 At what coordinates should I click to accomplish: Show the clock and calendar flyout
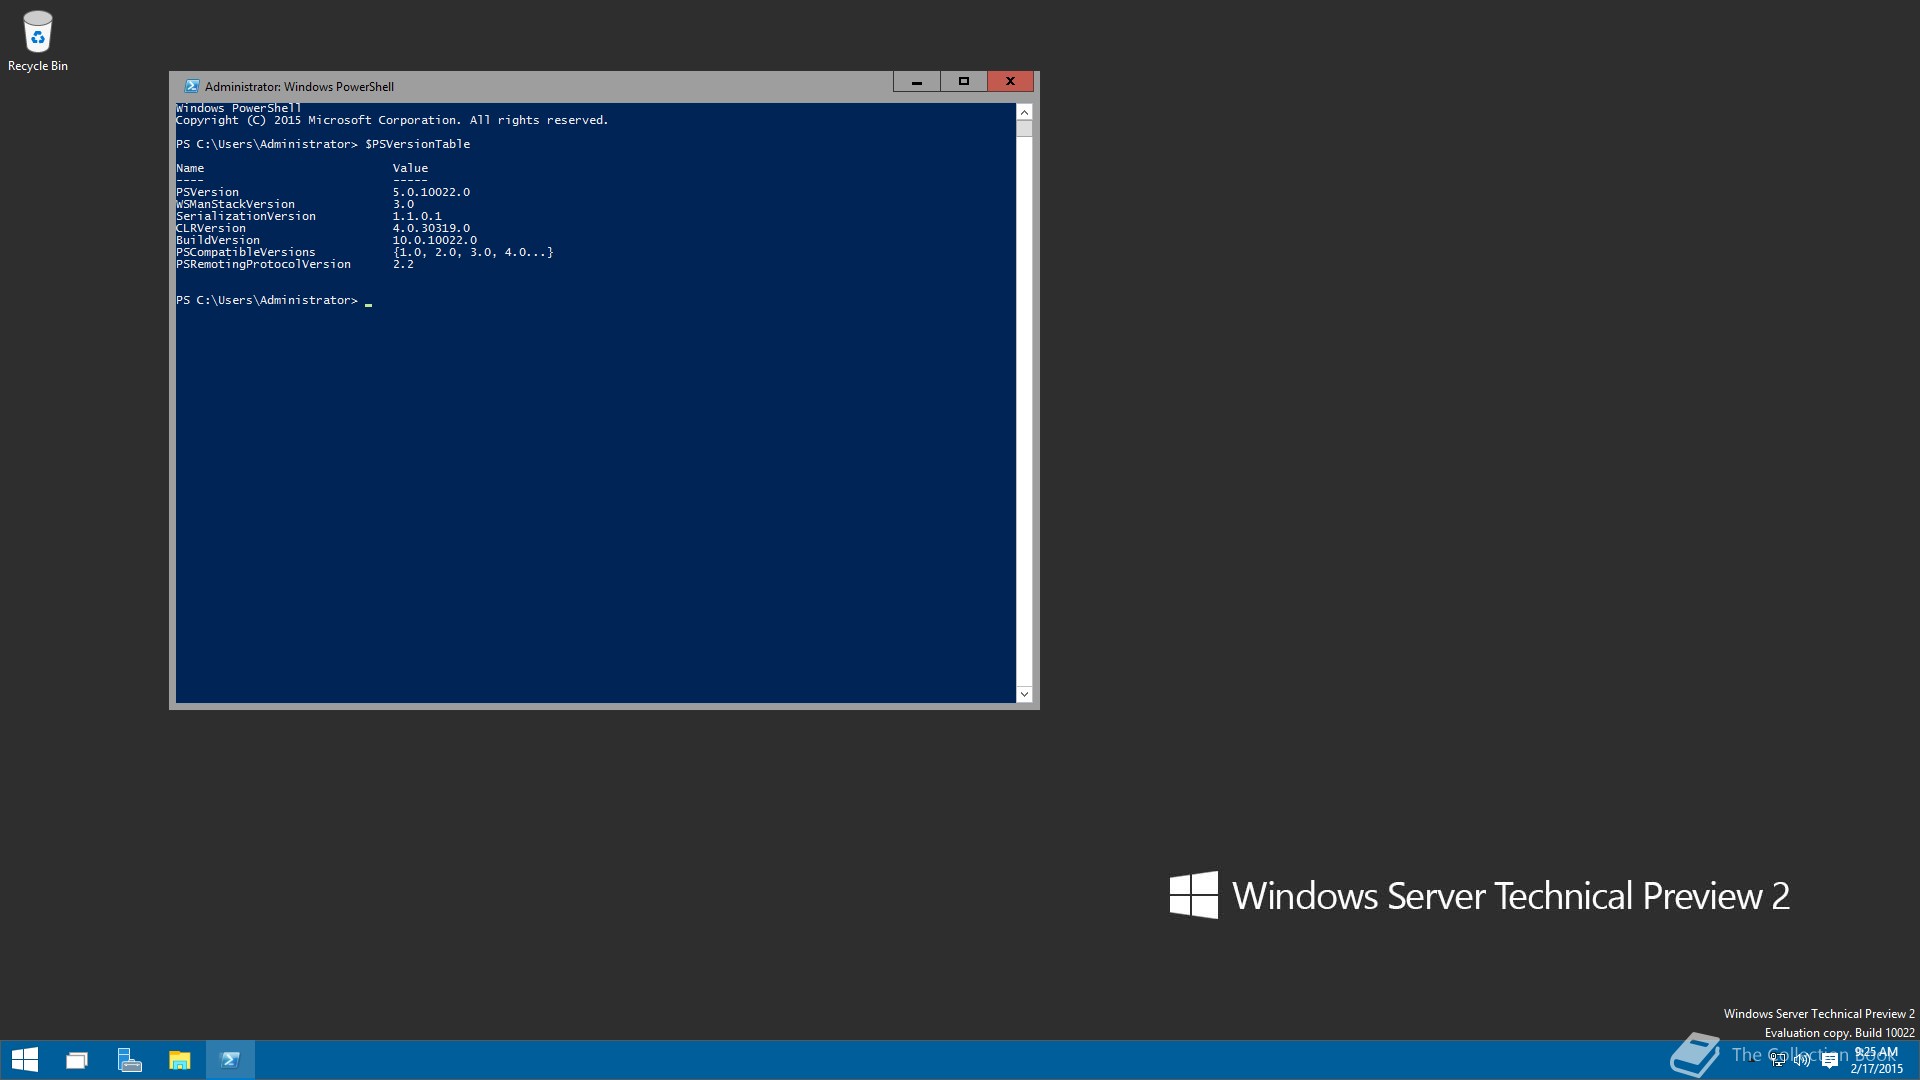click(1876, 1060)
